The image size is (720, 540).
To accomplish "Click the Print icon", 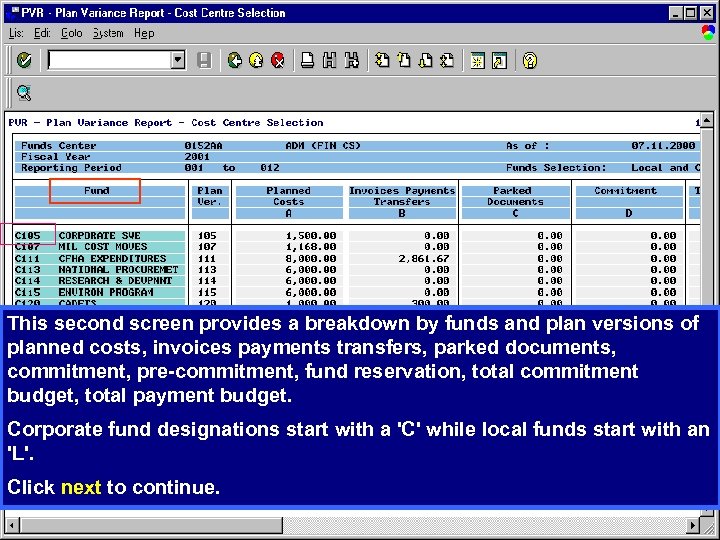I will [307, 60].
